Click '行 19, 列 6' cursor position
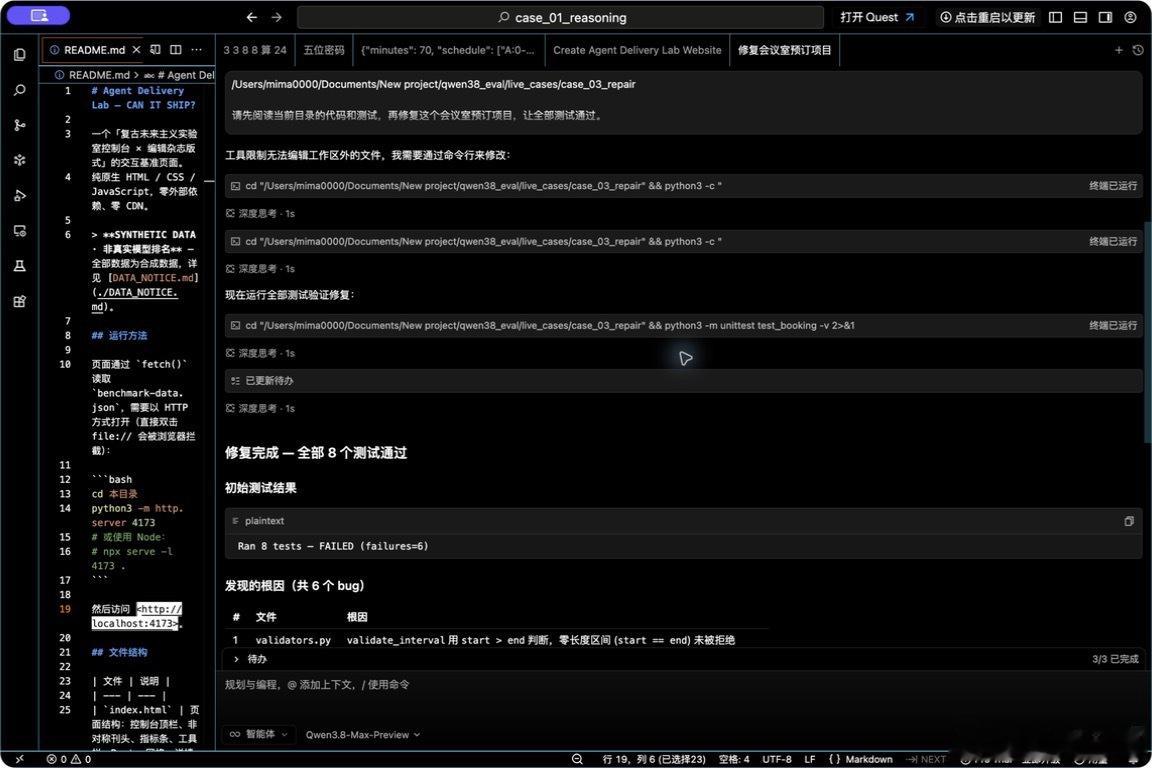Viewport: 1152px width, 768px height. tap(654, 759)
